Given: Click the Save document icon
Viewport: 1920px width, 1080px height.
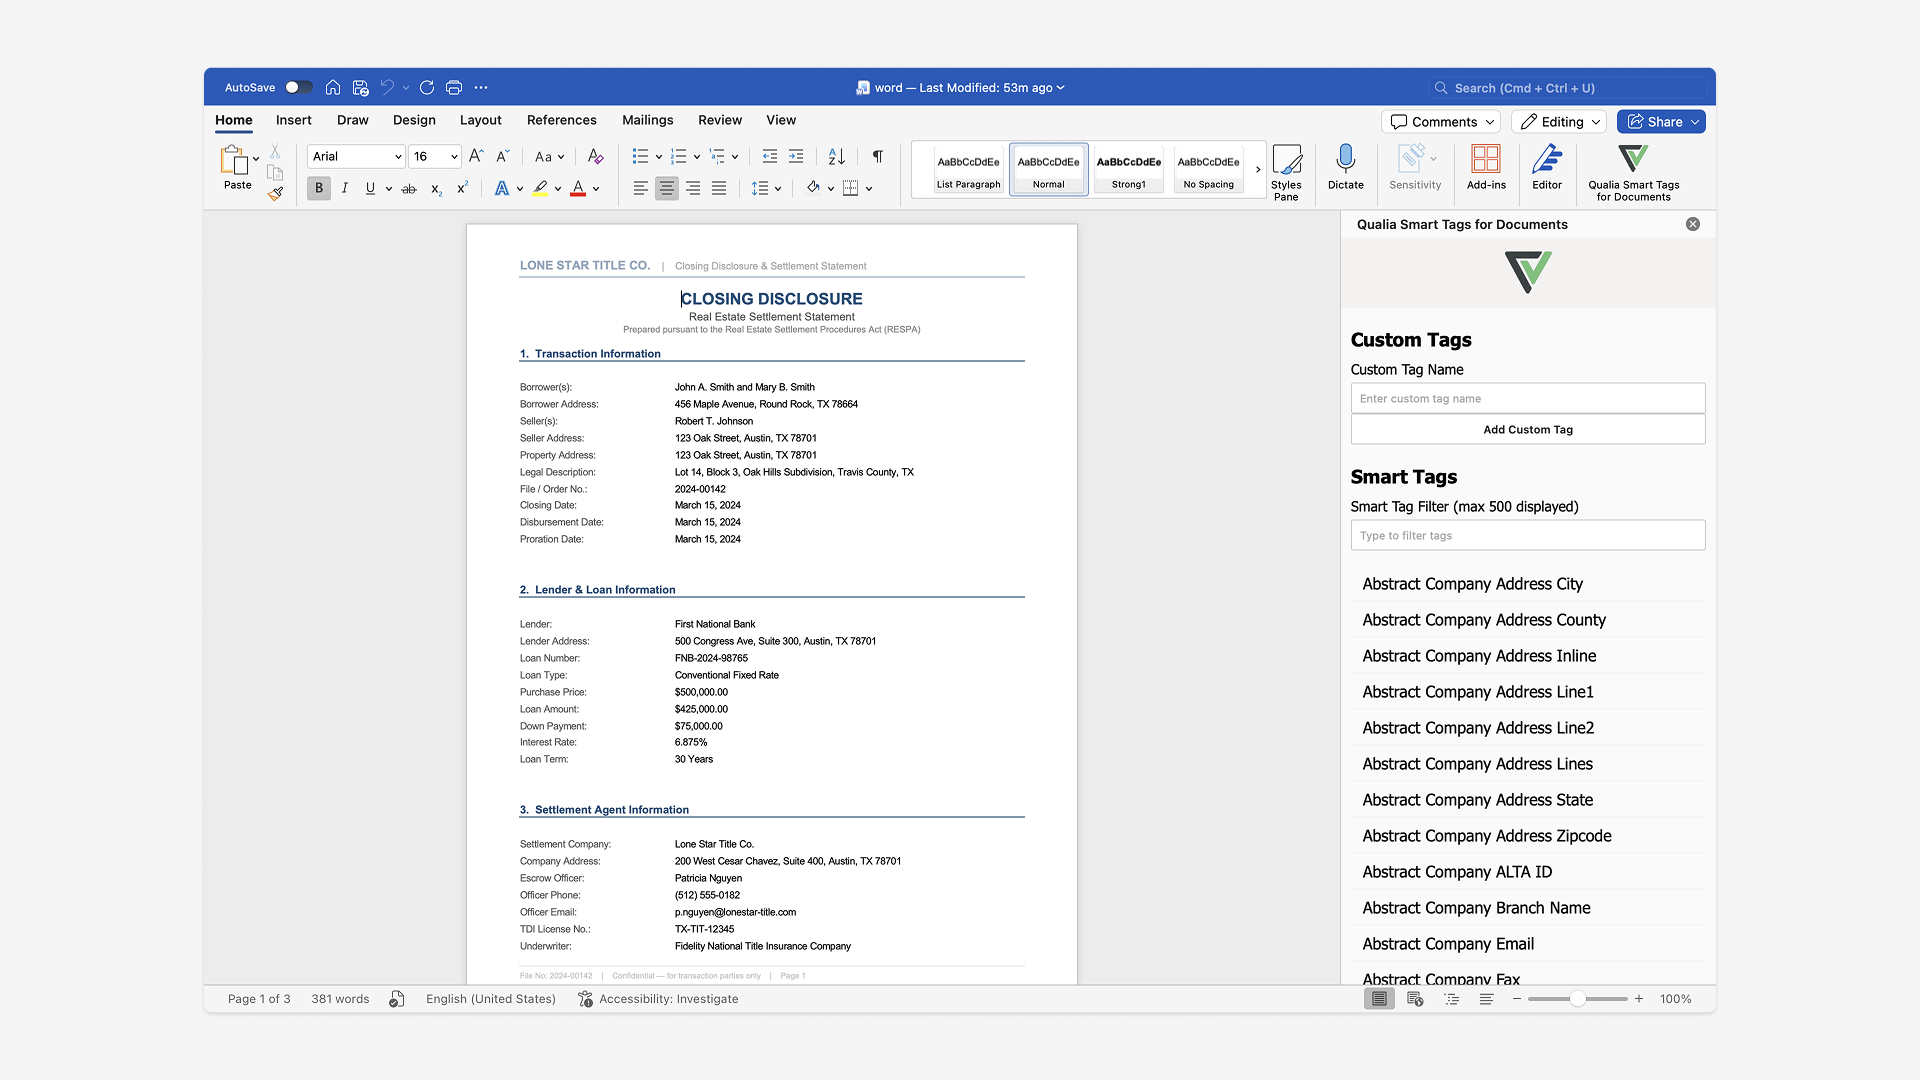Looking at the screenshot, I should tap(361, 88).
